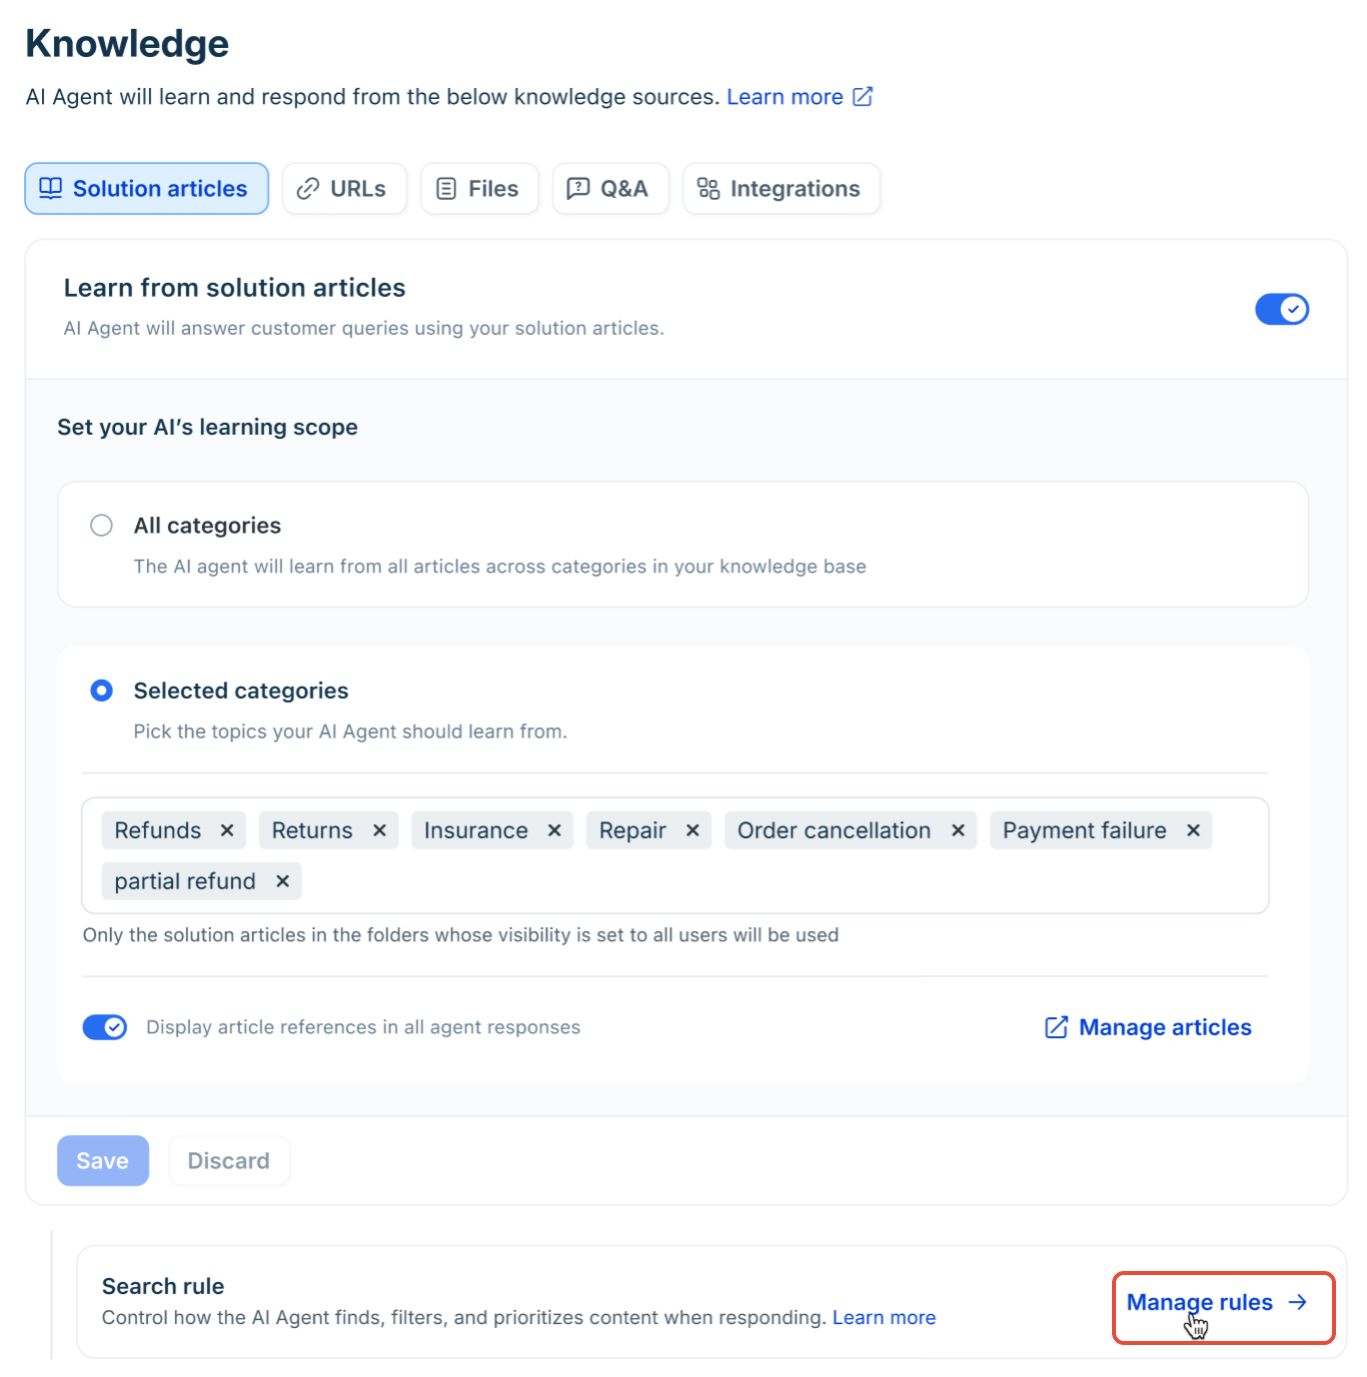The height and width of the screenshot is (1377, 1367).
Task: Open the Files tab
Action: coord(480,189)
